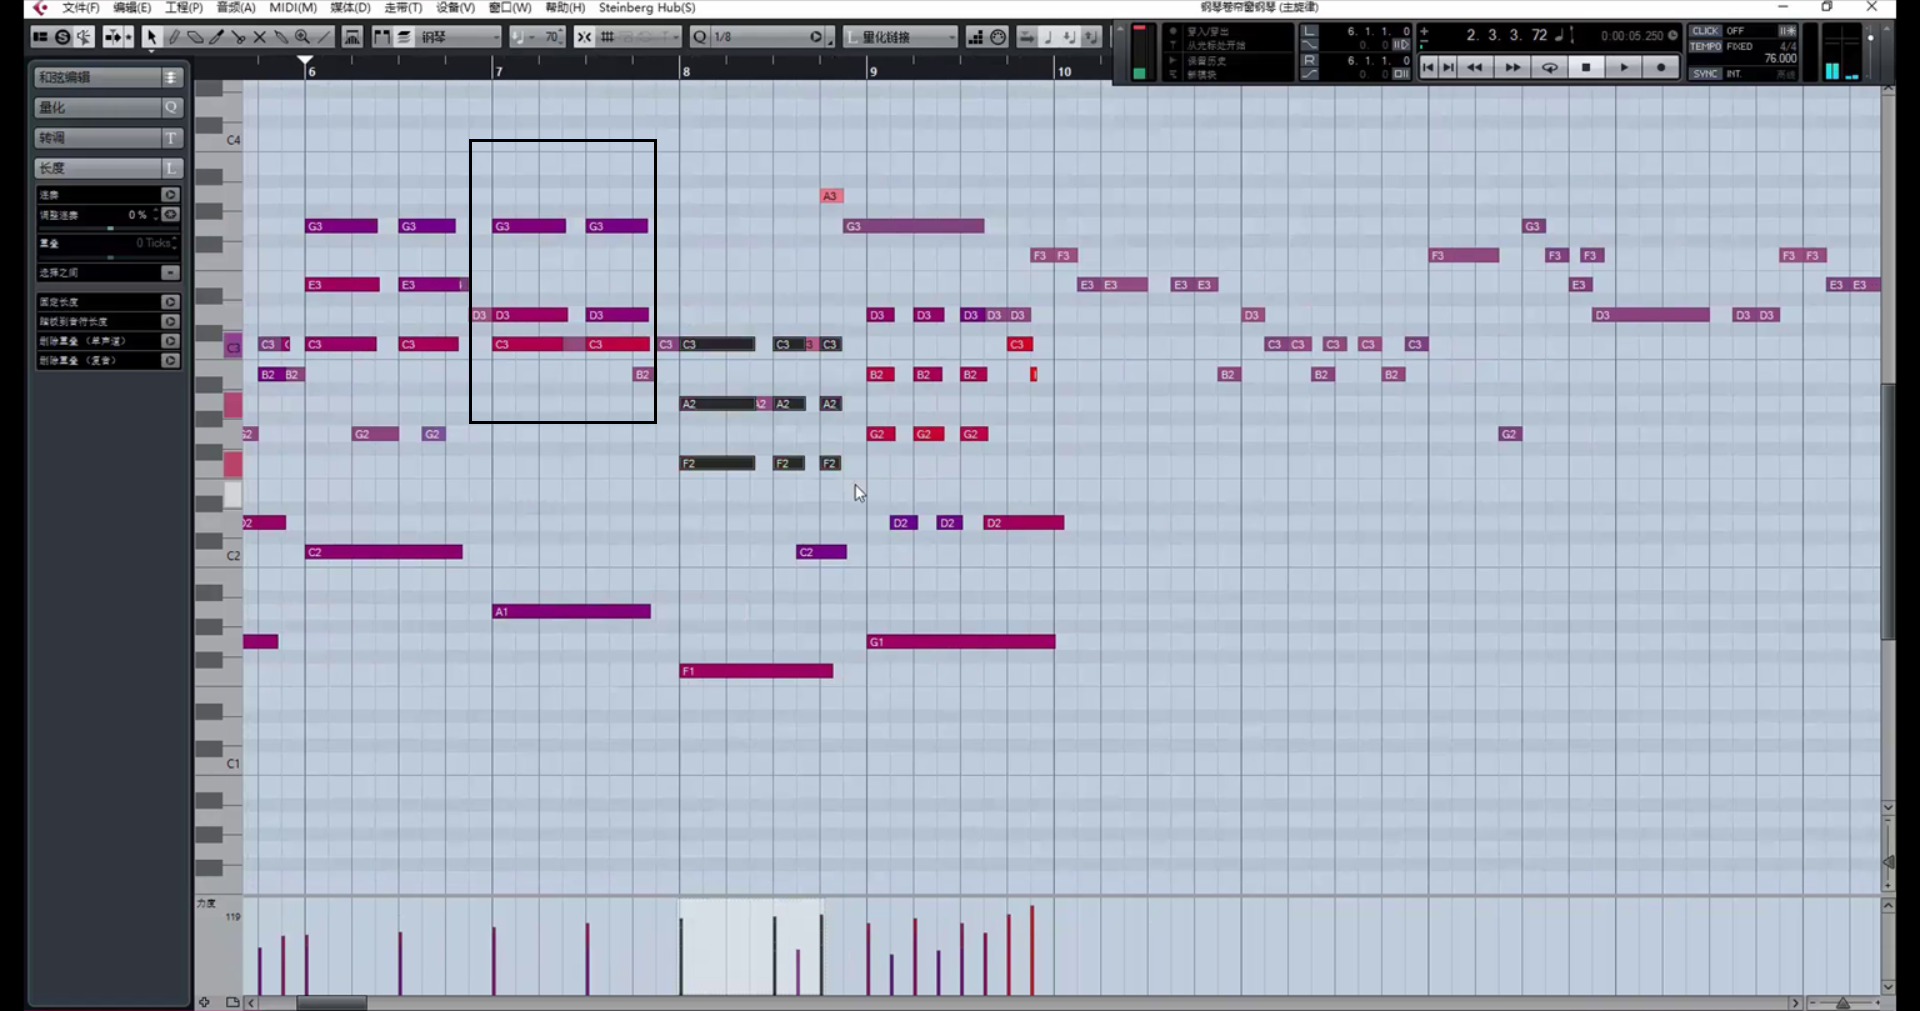Screen dimensions: 1920x1011
Task: Select the Object Selection arrow tool
Action: (x=151, y=37)
